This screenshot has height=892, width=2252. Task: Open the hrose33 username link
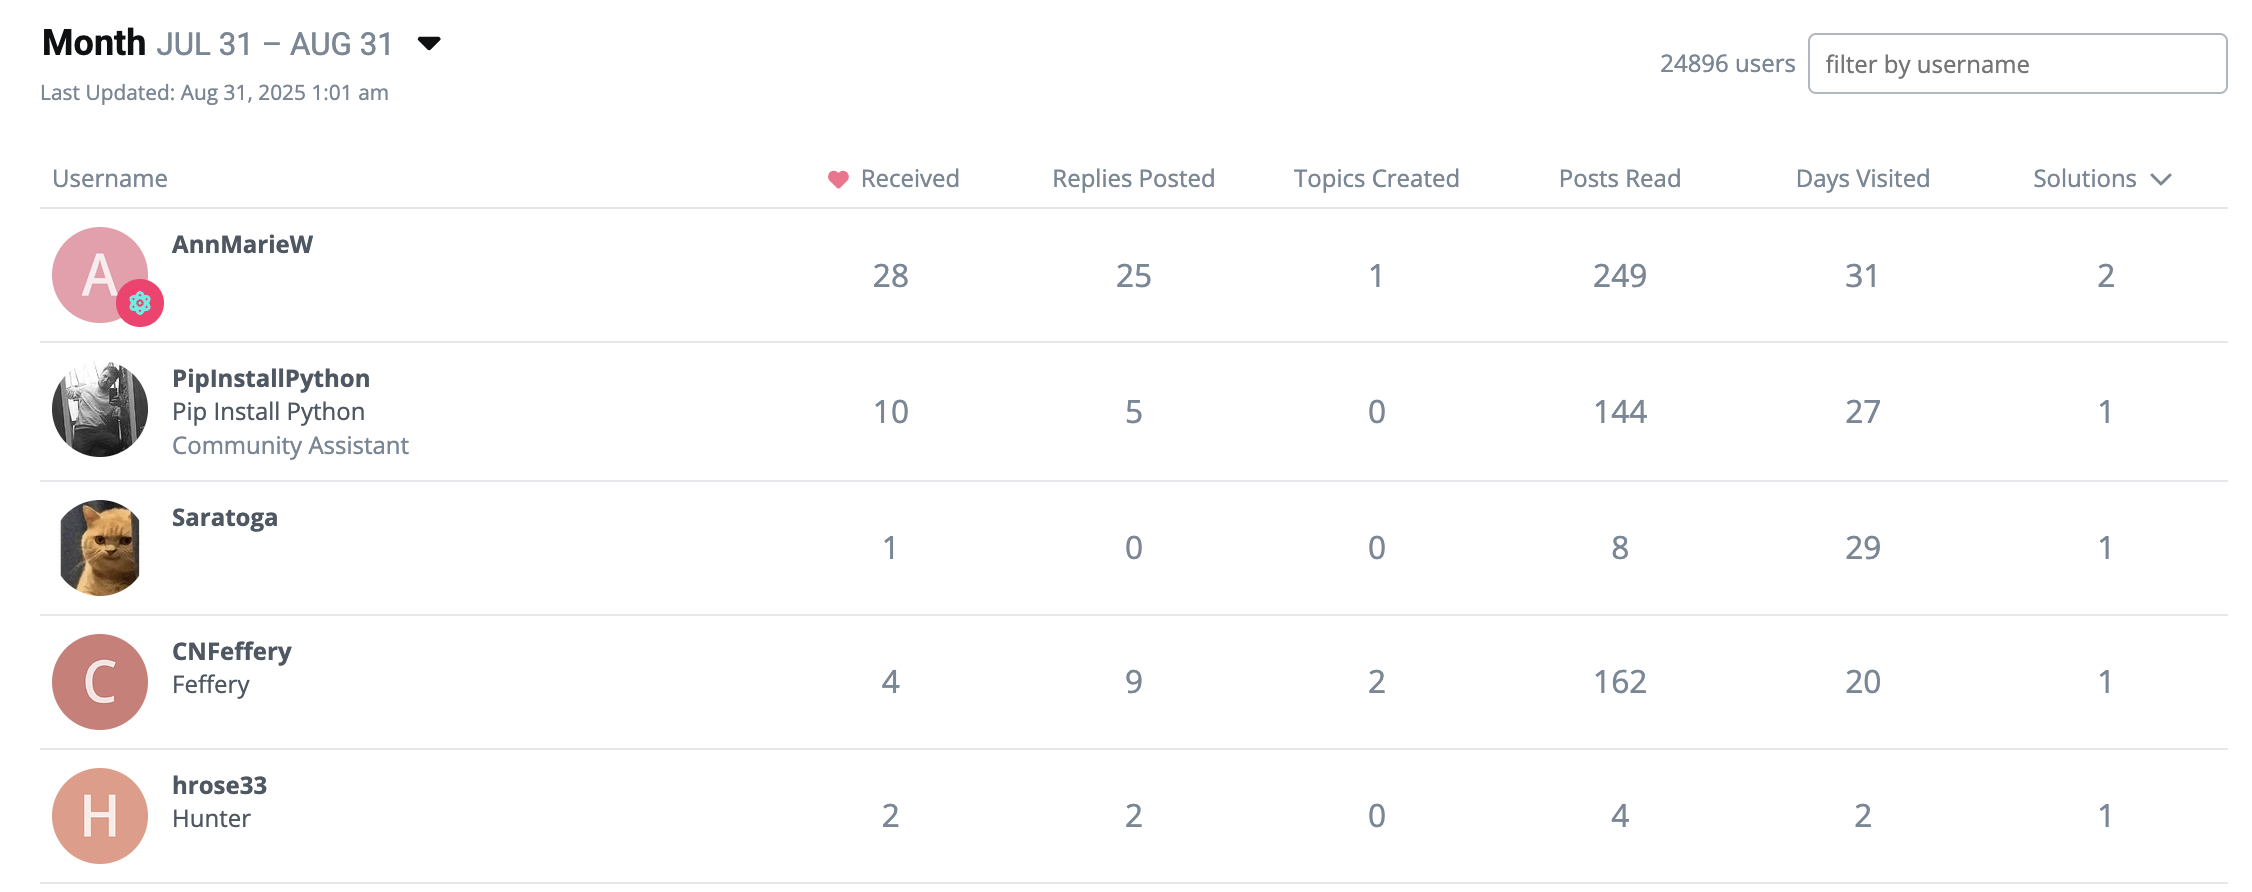coord(219,785)
